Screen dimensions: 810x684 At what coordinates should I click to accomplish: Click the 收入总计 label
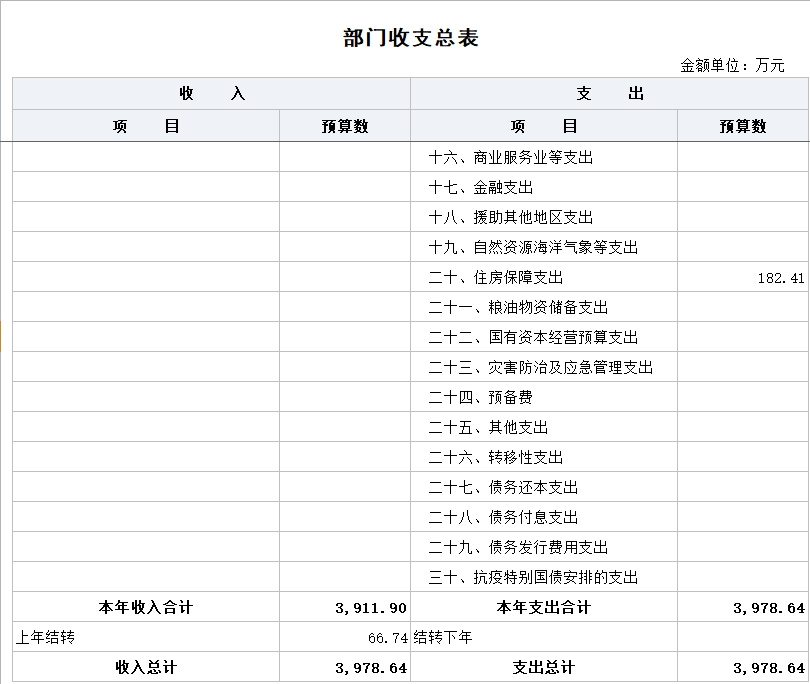coord(146,667)
